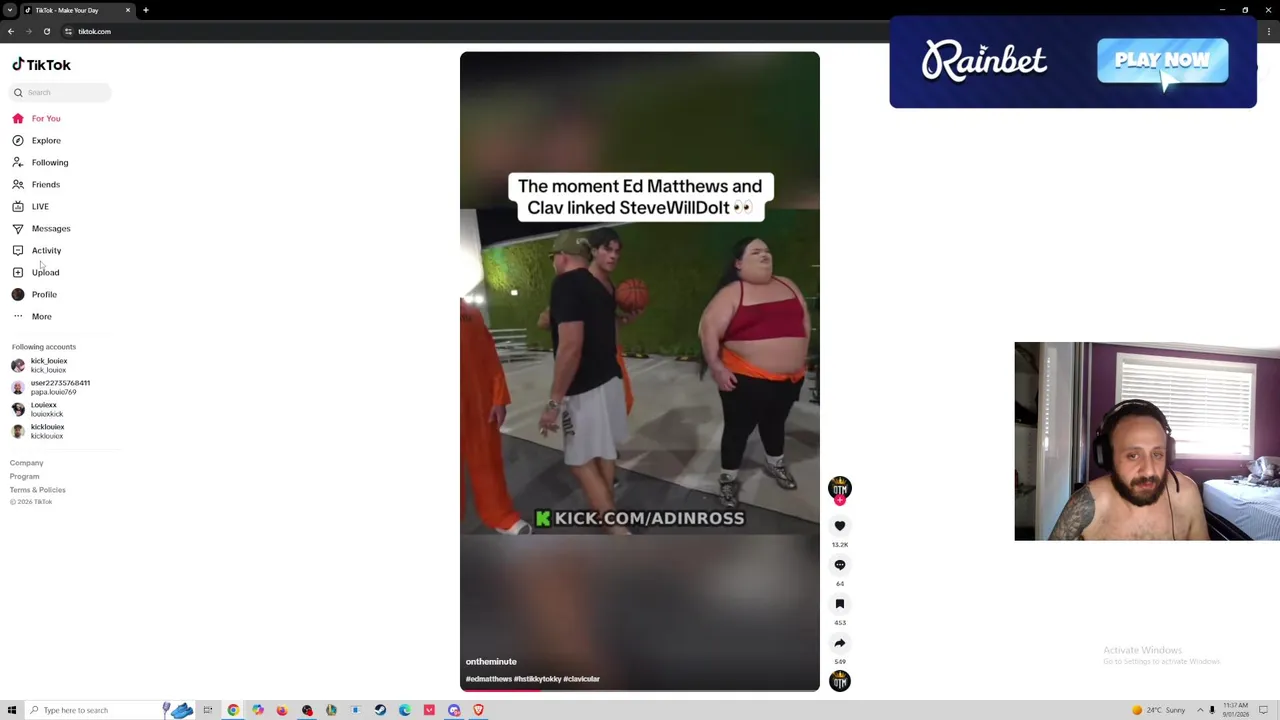The height and width of the screenshot is (720, 1280).
Task: Bookmark the video to favorites
Action: click(840, 604)
